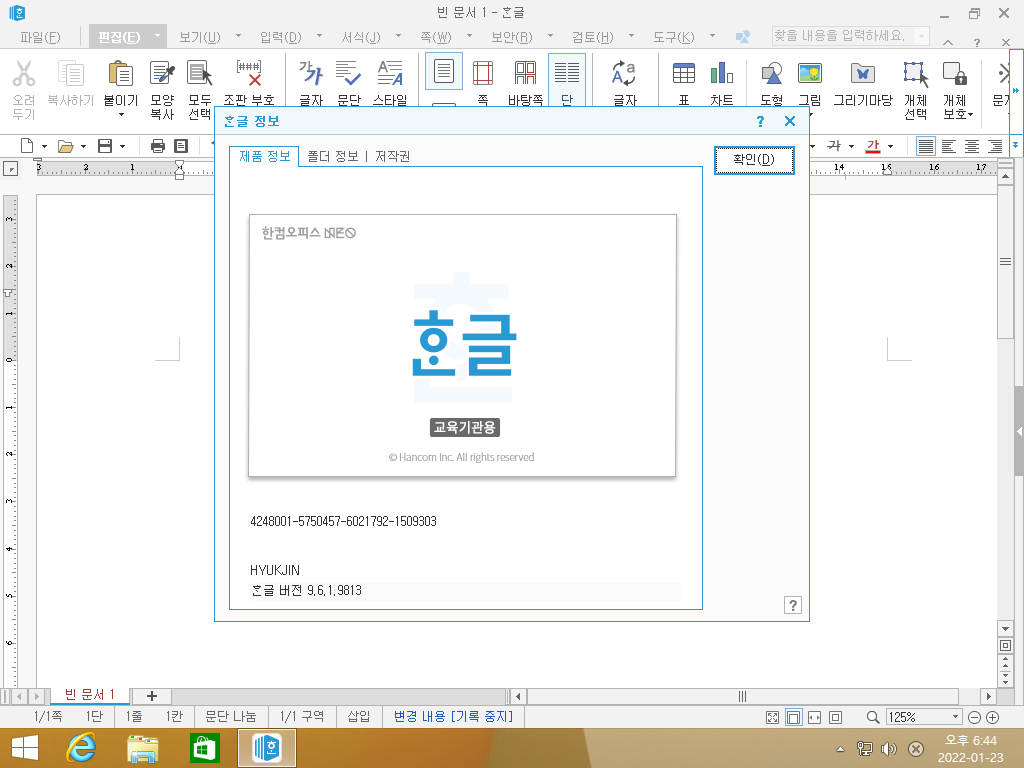The width and height of the screenshot is (1024, 768).
Task: Expand the Input (입력) menu arrow
Action: tap(319, 36)
